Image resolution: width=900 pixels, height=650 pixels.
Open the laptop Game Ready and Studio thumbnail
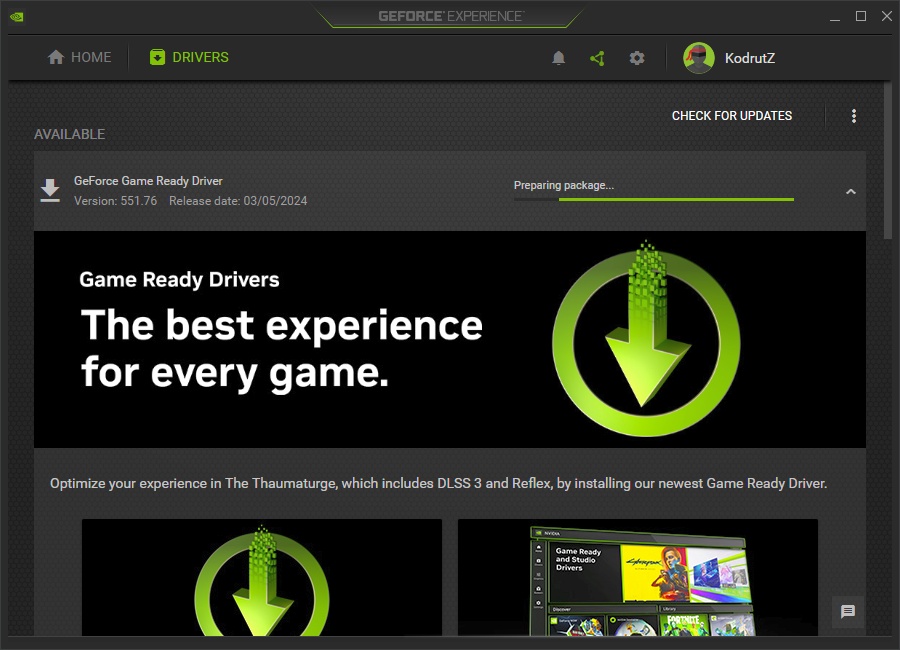638,577
